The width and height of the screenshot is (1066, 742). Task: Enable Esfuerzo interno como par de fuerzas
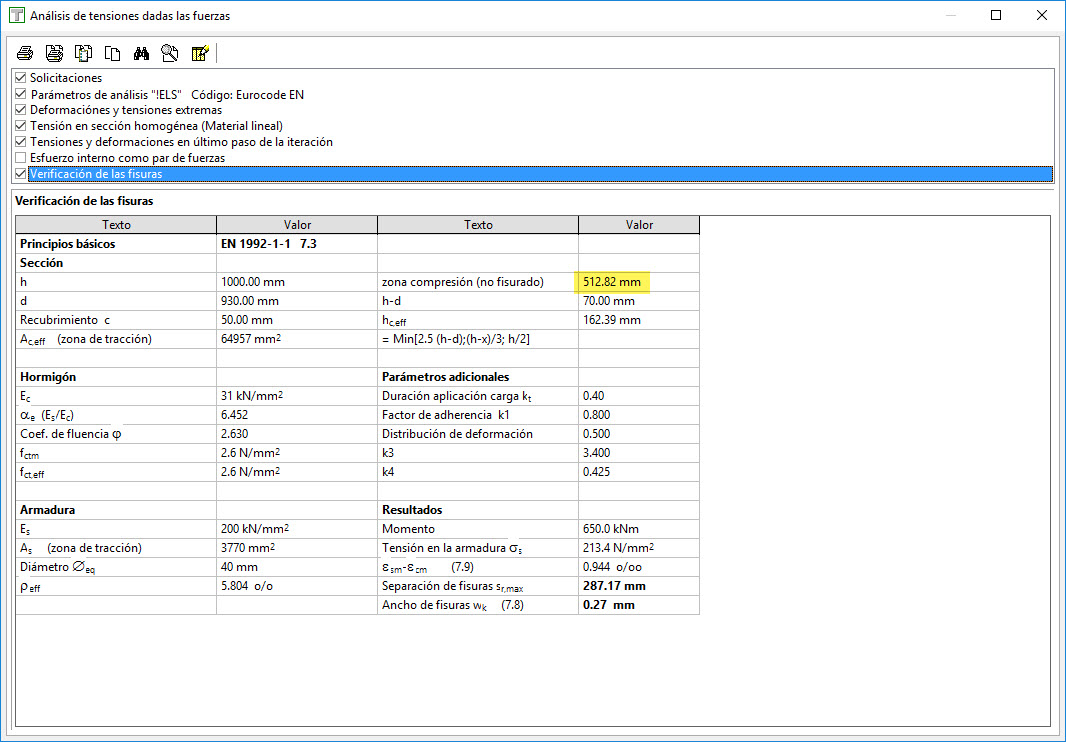(x=21, y=158)
